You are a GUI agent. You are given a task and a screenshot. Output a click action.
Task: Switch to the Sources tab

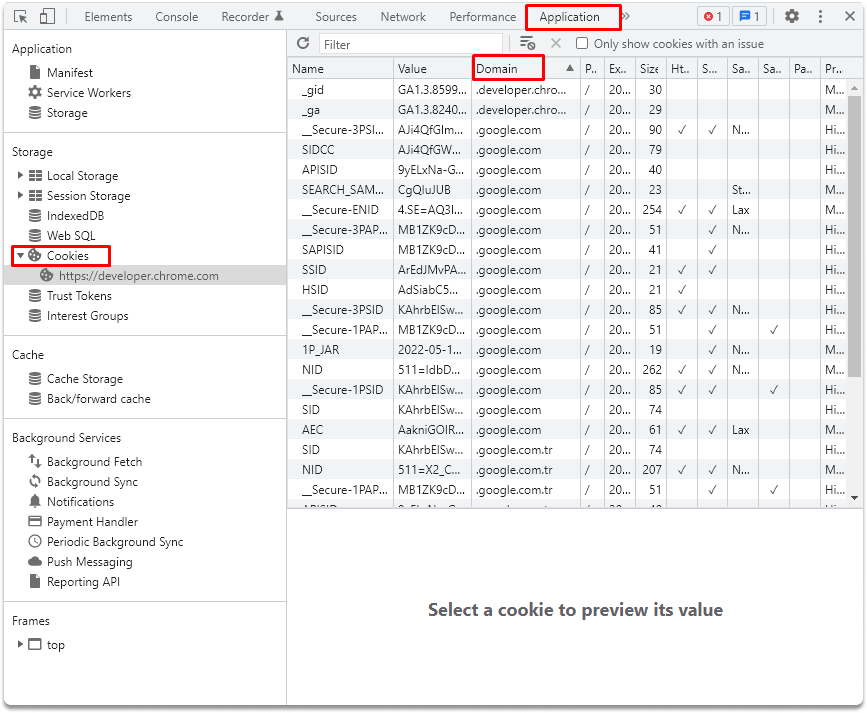[336, 17]
